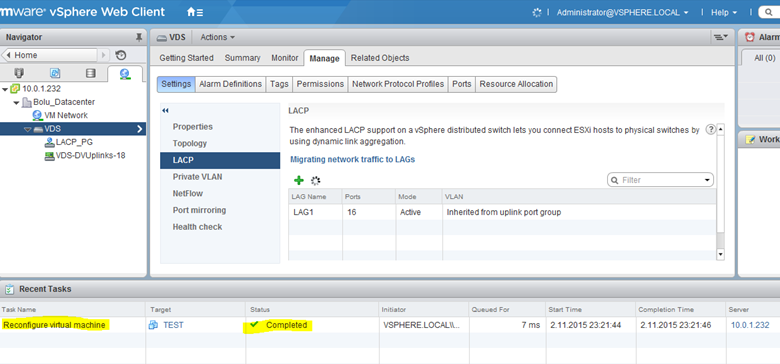Viewport: 780px width, 364px height.
Task: Open the Filter options dropdown arrow
Action: [707, 180]
